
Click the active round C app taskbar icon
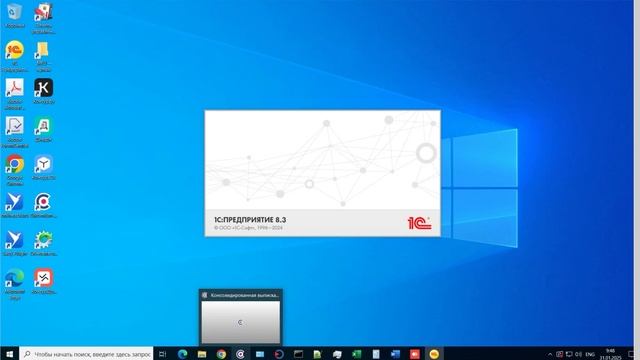[240, 354]
